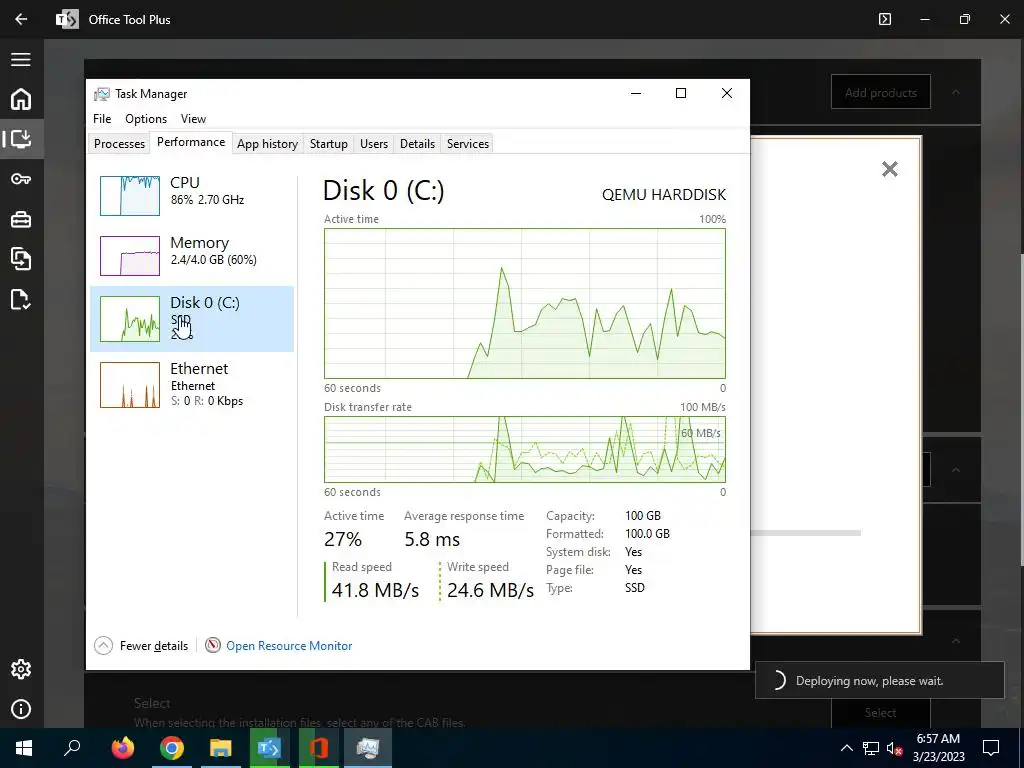Click the muted volume tray icon
This screenshot has height=768, width=1024.
point(894,748)
